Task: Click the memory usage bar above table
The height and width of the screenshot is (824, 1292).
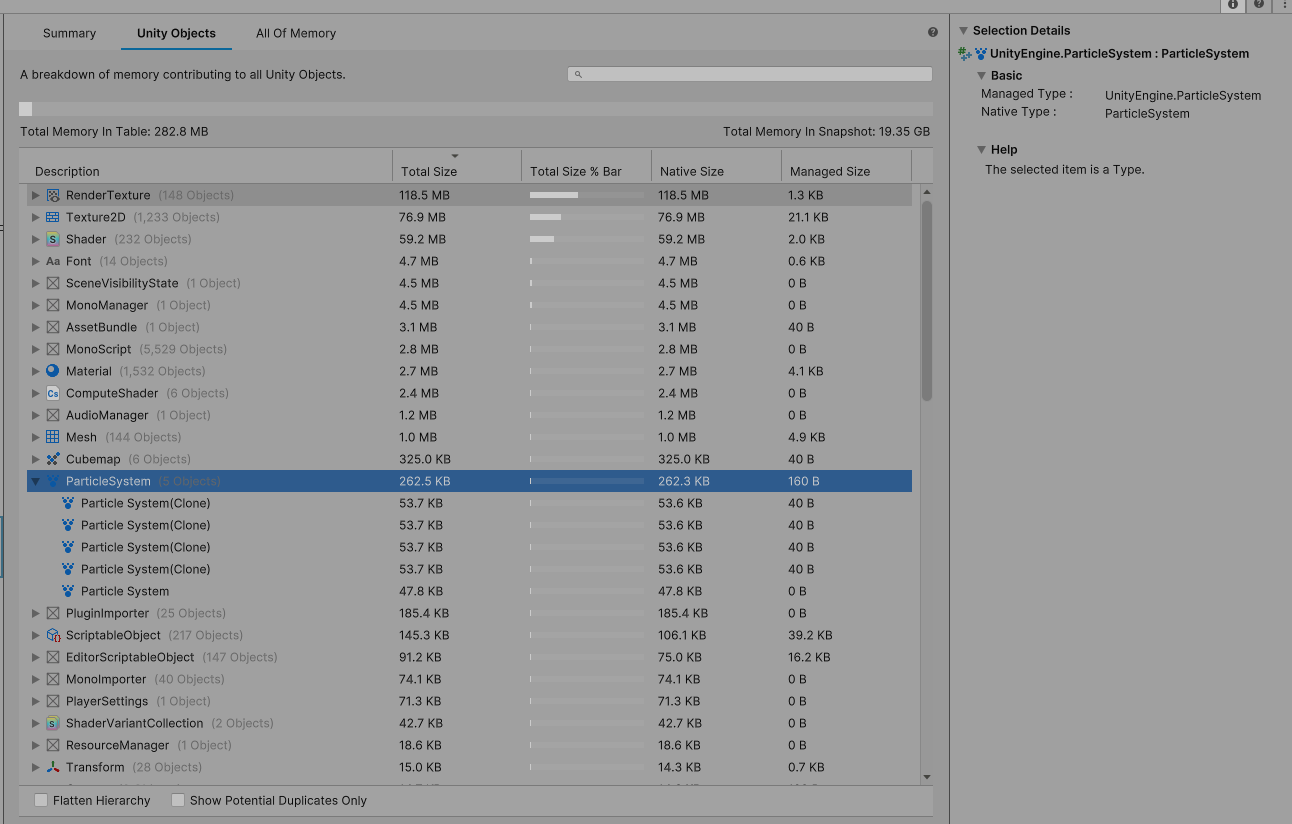Action: coord(476,109)
